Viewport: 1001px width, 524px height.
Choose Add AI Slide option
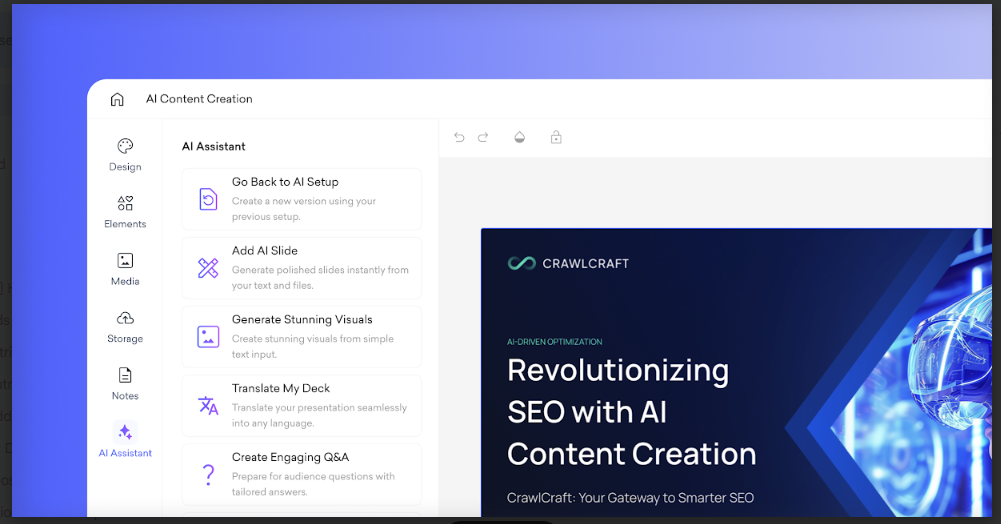point(302,268)
